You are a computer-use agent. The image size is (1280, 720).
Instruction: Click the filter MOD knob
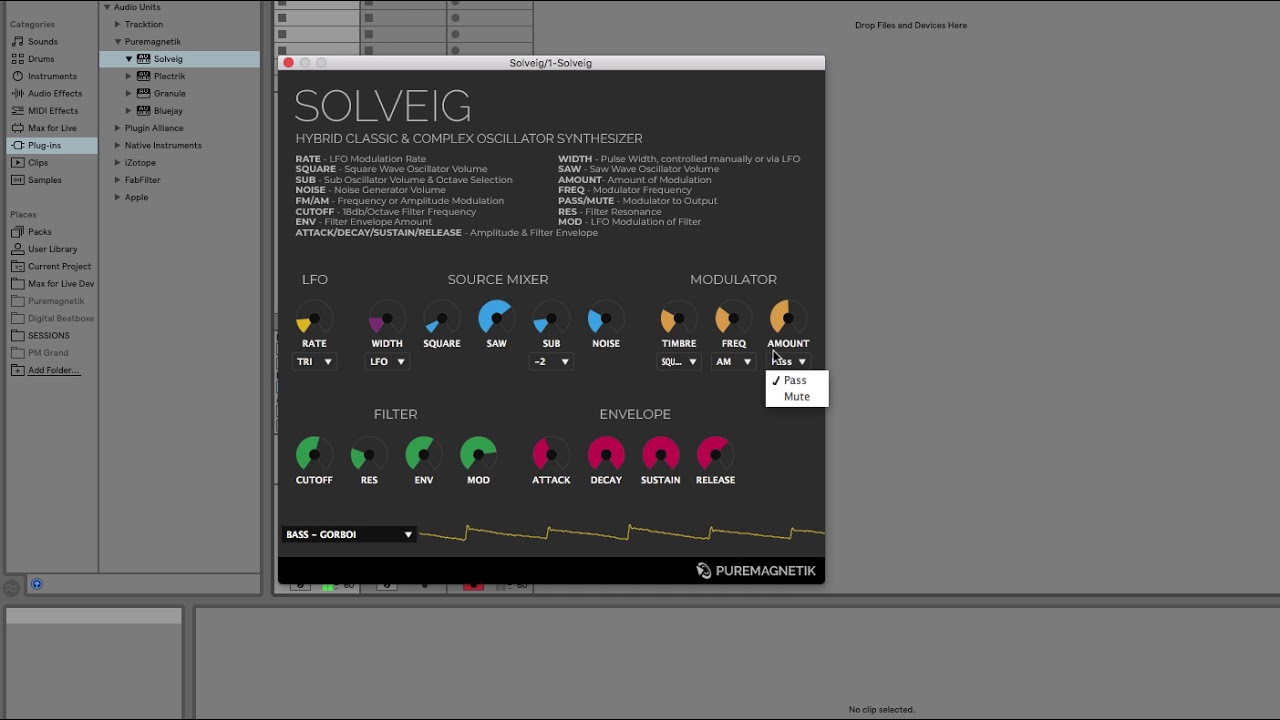(x=478, y=454)
